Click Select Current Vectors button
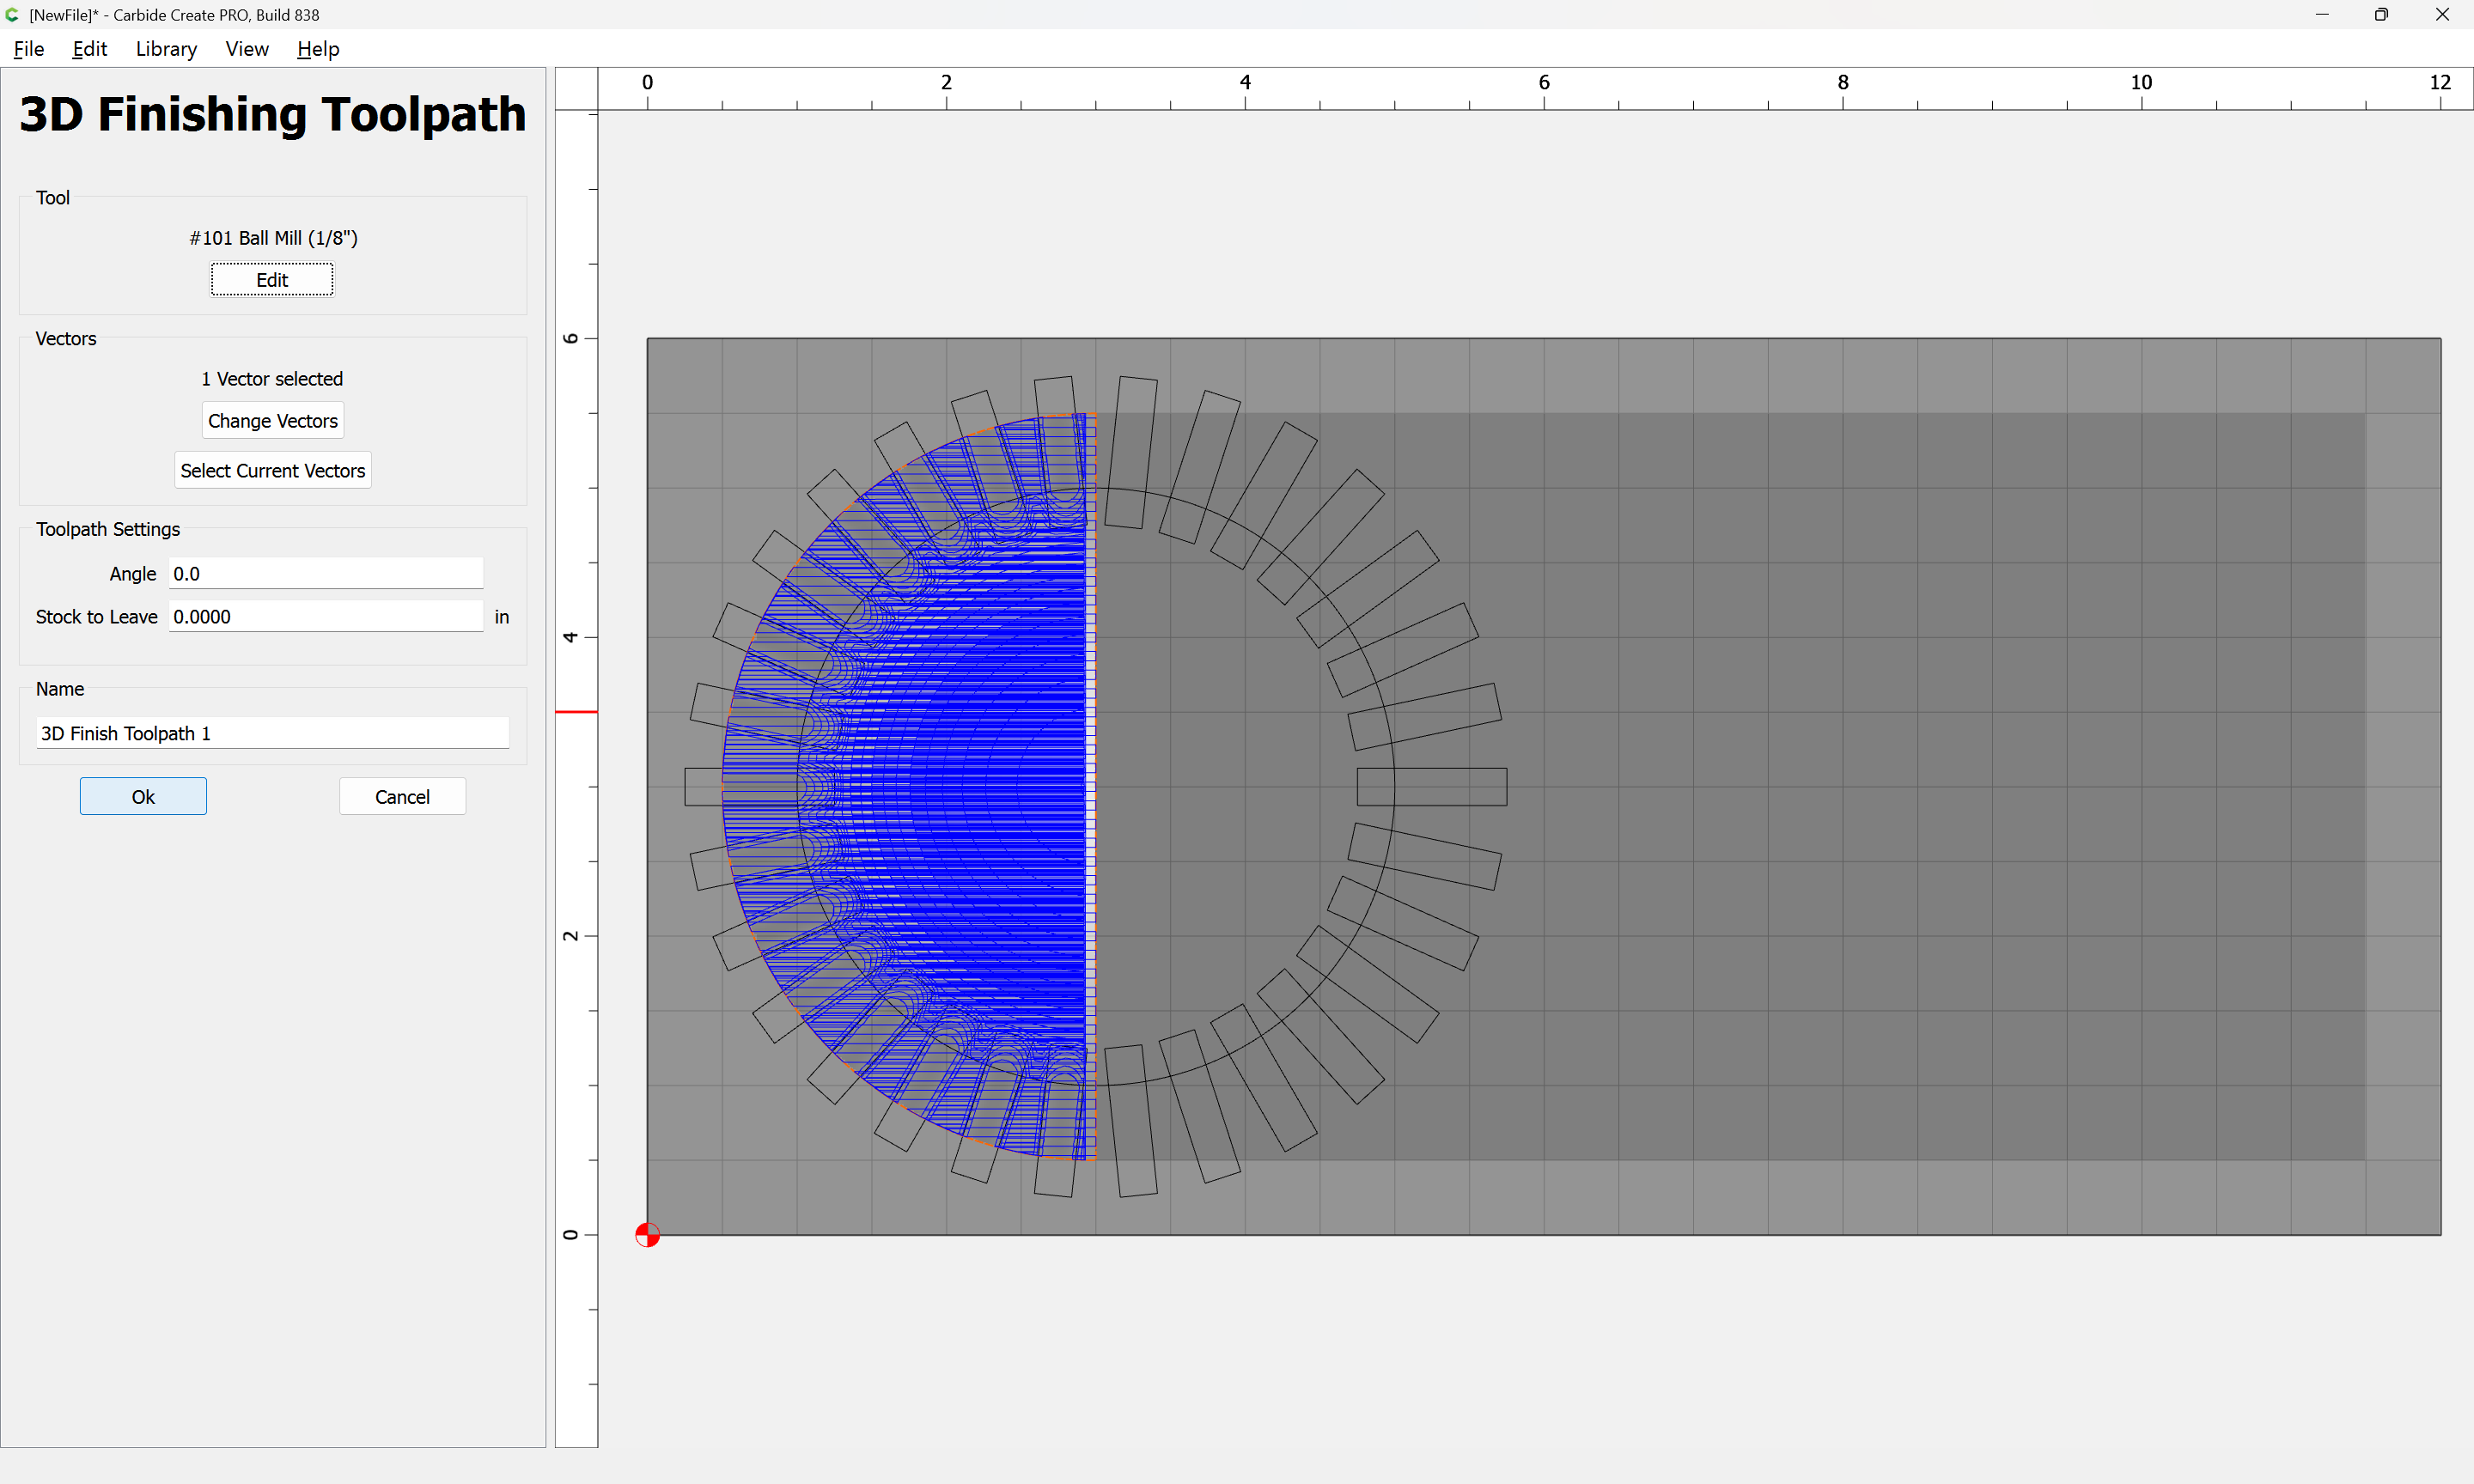The image size is (2474, 1484). pos(272,470)
